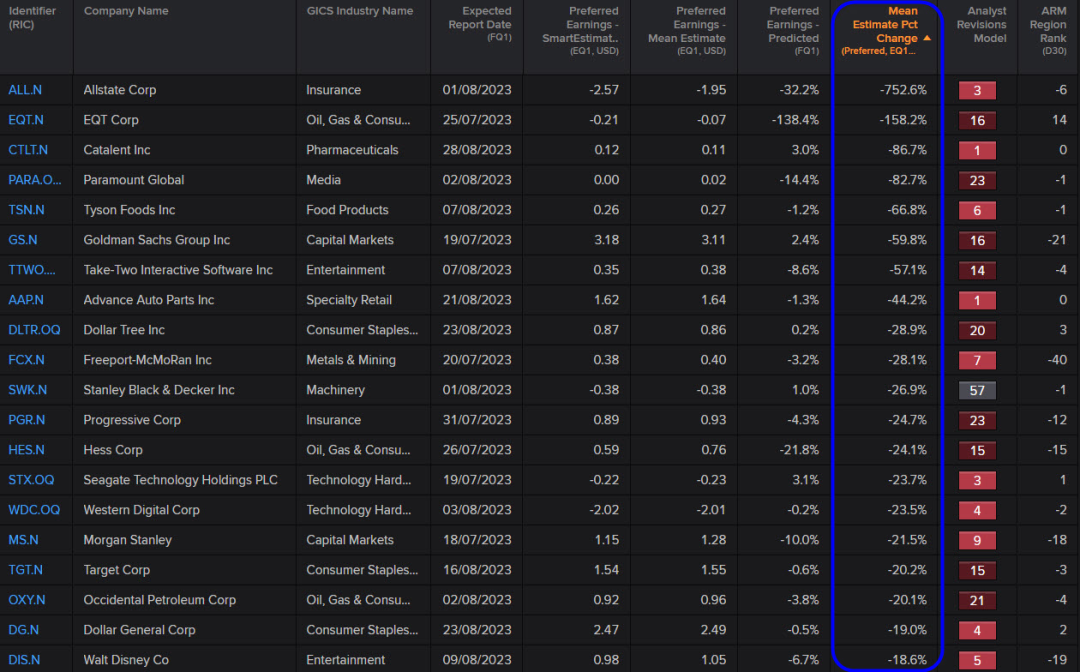This screenshot has height=672, width=1080.
Task: Click the Preferred Earnings - SmartEstimate header
Action: coord(580,30)
